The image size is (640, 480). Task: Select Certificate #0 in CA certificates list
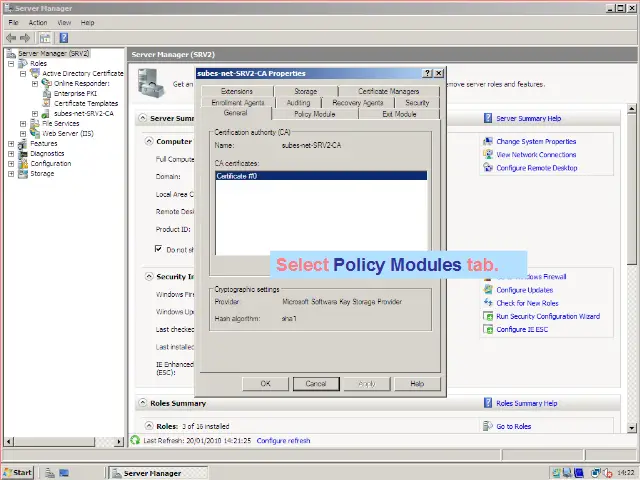pyautogui.click(x=321, y=176)
